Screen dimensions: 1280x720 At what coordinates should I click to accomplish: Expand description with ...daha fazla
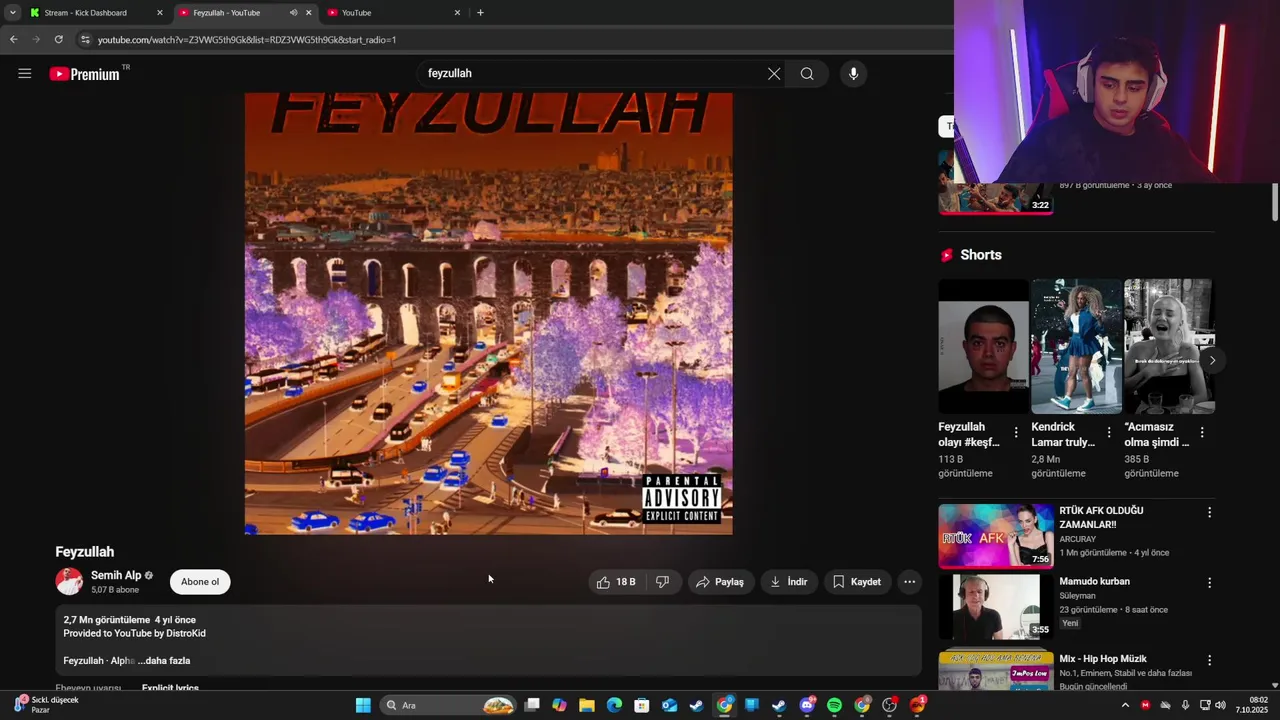164,661
